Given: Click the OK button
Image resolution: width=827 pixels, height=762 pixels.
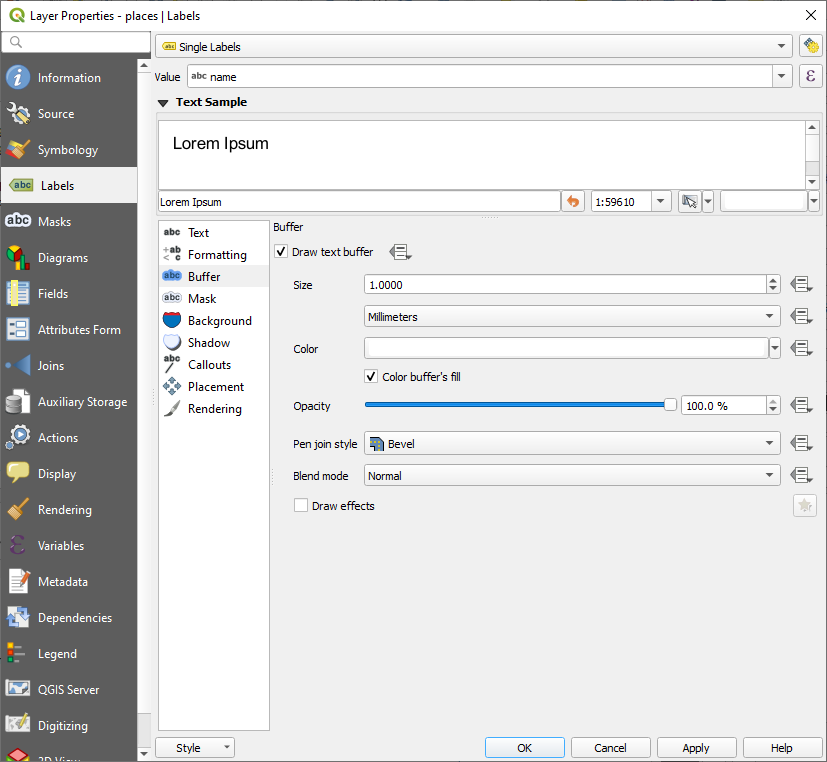Looking at the screenshot, I should [x=525, y=748].
